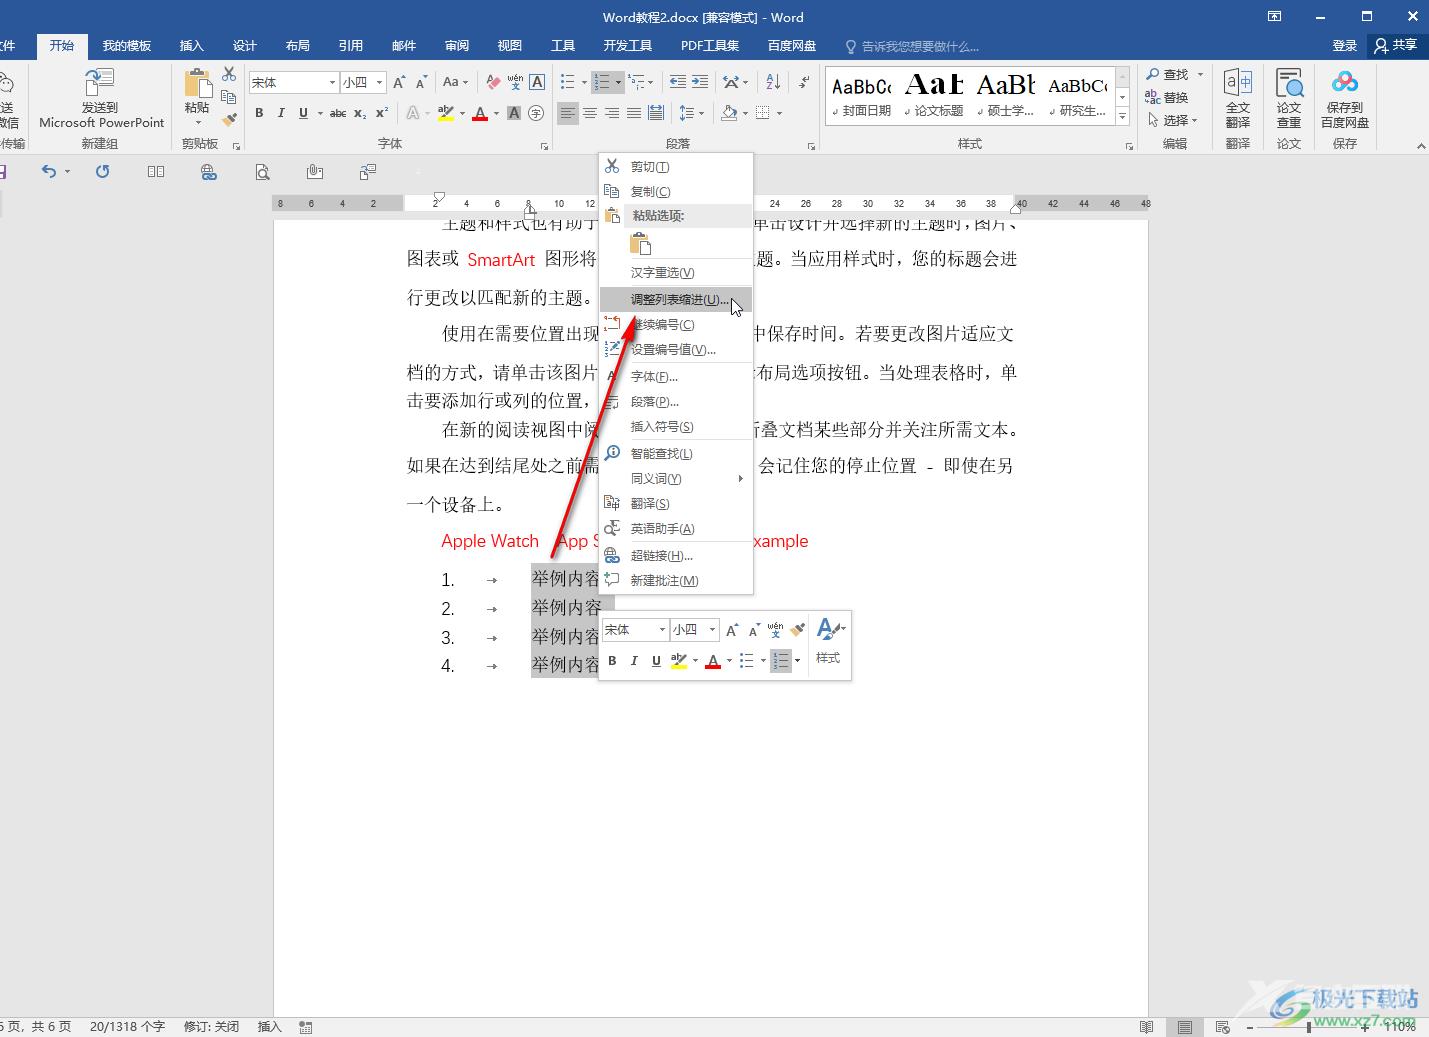
Task: Choose 段落(P) from context menu
Action: [x=676, y=401]
